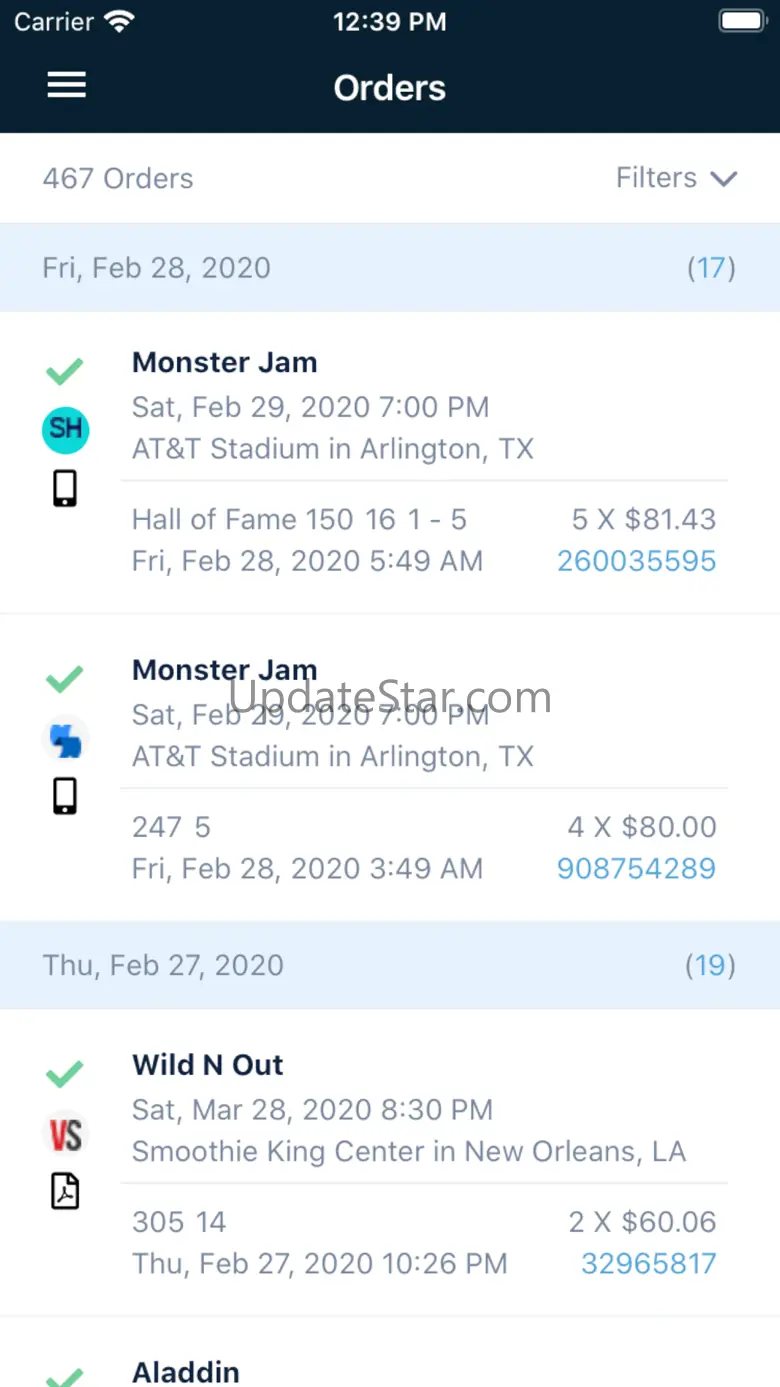Click green checkmark on second Monster Jam order

tap(65, 680)
